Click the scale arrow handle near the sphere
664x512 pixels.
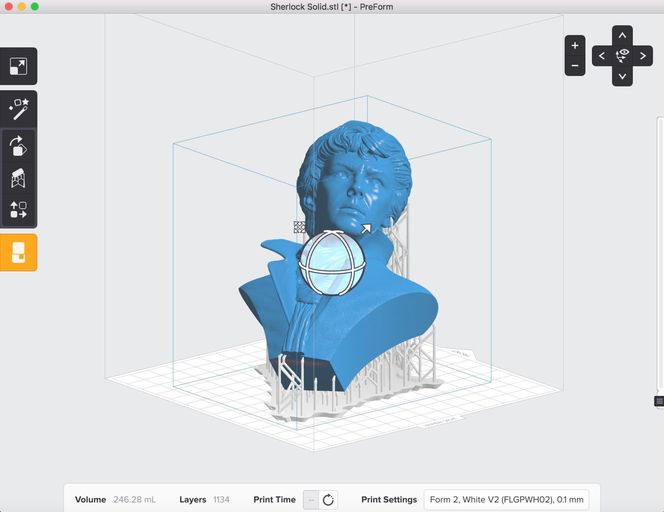point(366,229)
